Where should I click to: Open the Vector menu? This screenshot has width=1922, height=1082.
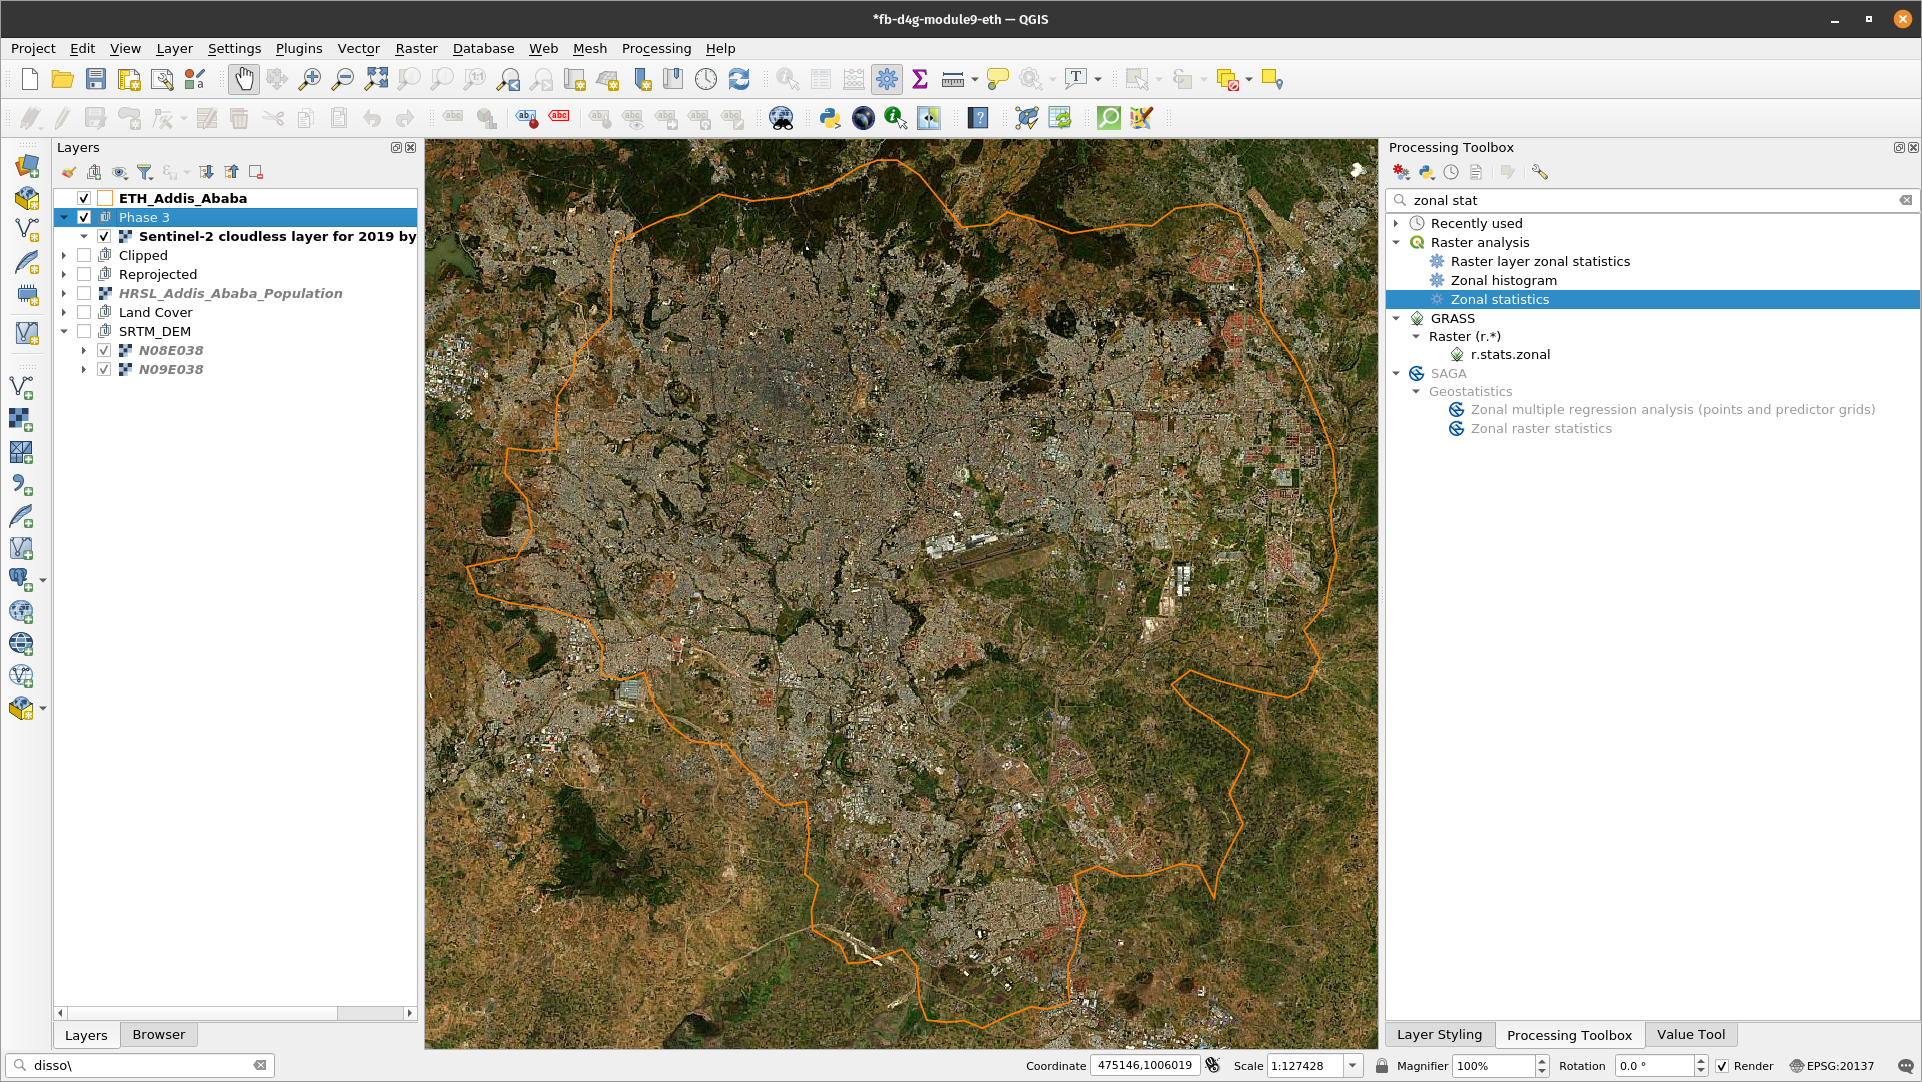click(x=358, y=48)
